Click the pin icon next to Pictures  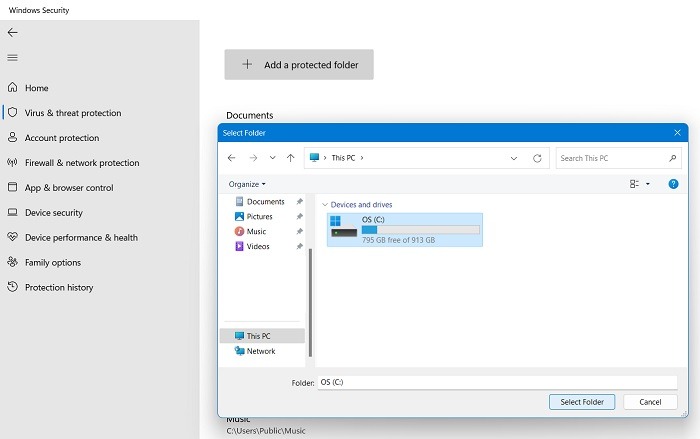point(300,216)
